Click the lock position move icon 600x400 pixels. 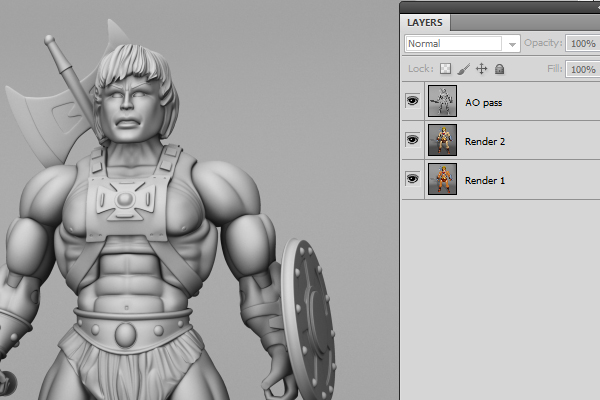(x=481, y=69)
